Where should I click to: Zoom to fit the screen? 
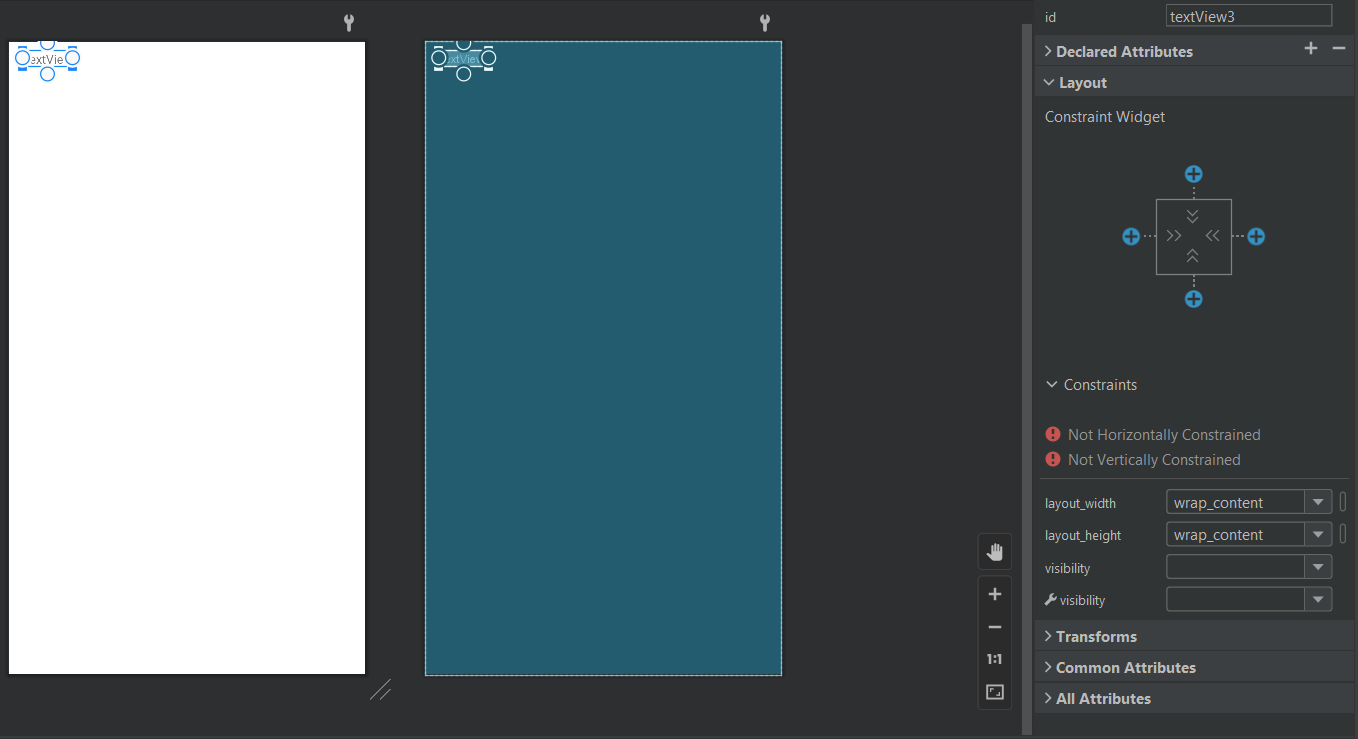coord(994,691)
